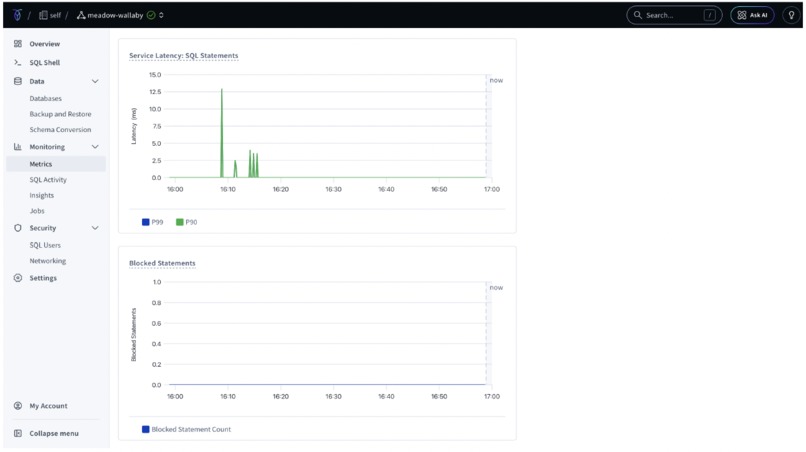806x452 pixels.
Task: Click the Security section label
Action: (x=43, y=228)
